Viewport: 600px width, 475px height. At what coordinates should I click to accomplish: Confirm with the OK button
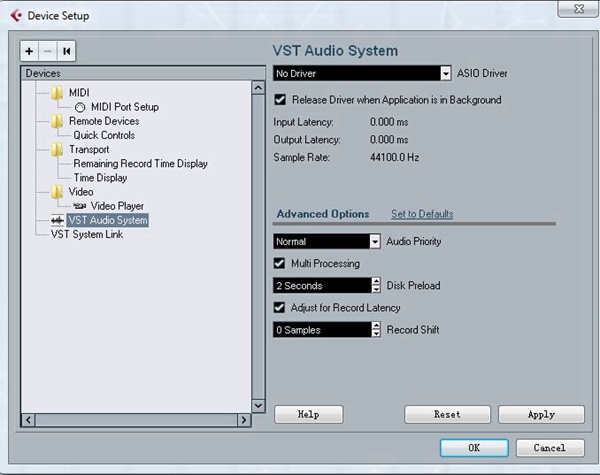click(474, 448)
